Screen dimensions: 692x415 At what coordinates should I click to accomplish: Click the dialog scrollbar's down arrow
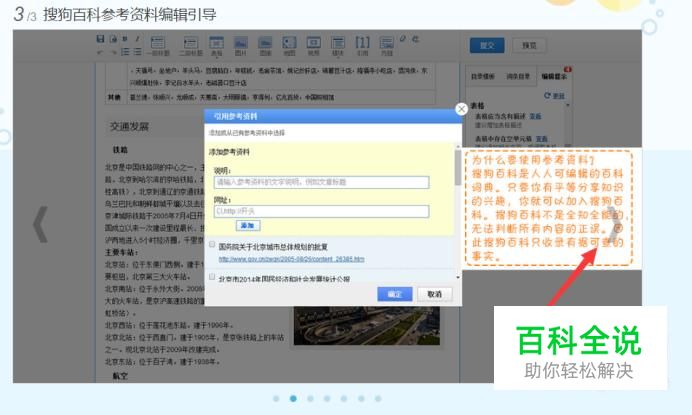point(458,277)
